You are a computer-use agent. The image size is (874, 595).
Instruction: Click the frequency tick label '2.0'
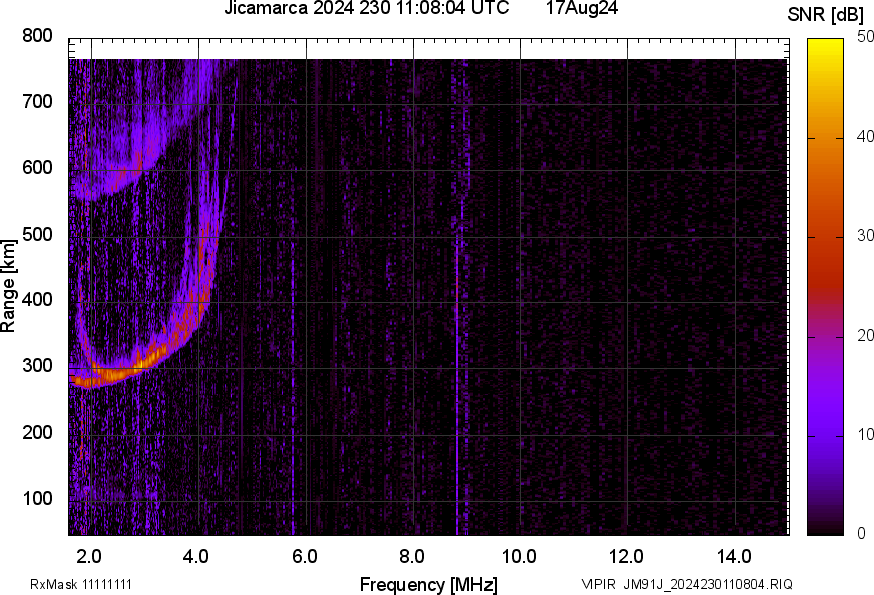(x=89, y=556)
